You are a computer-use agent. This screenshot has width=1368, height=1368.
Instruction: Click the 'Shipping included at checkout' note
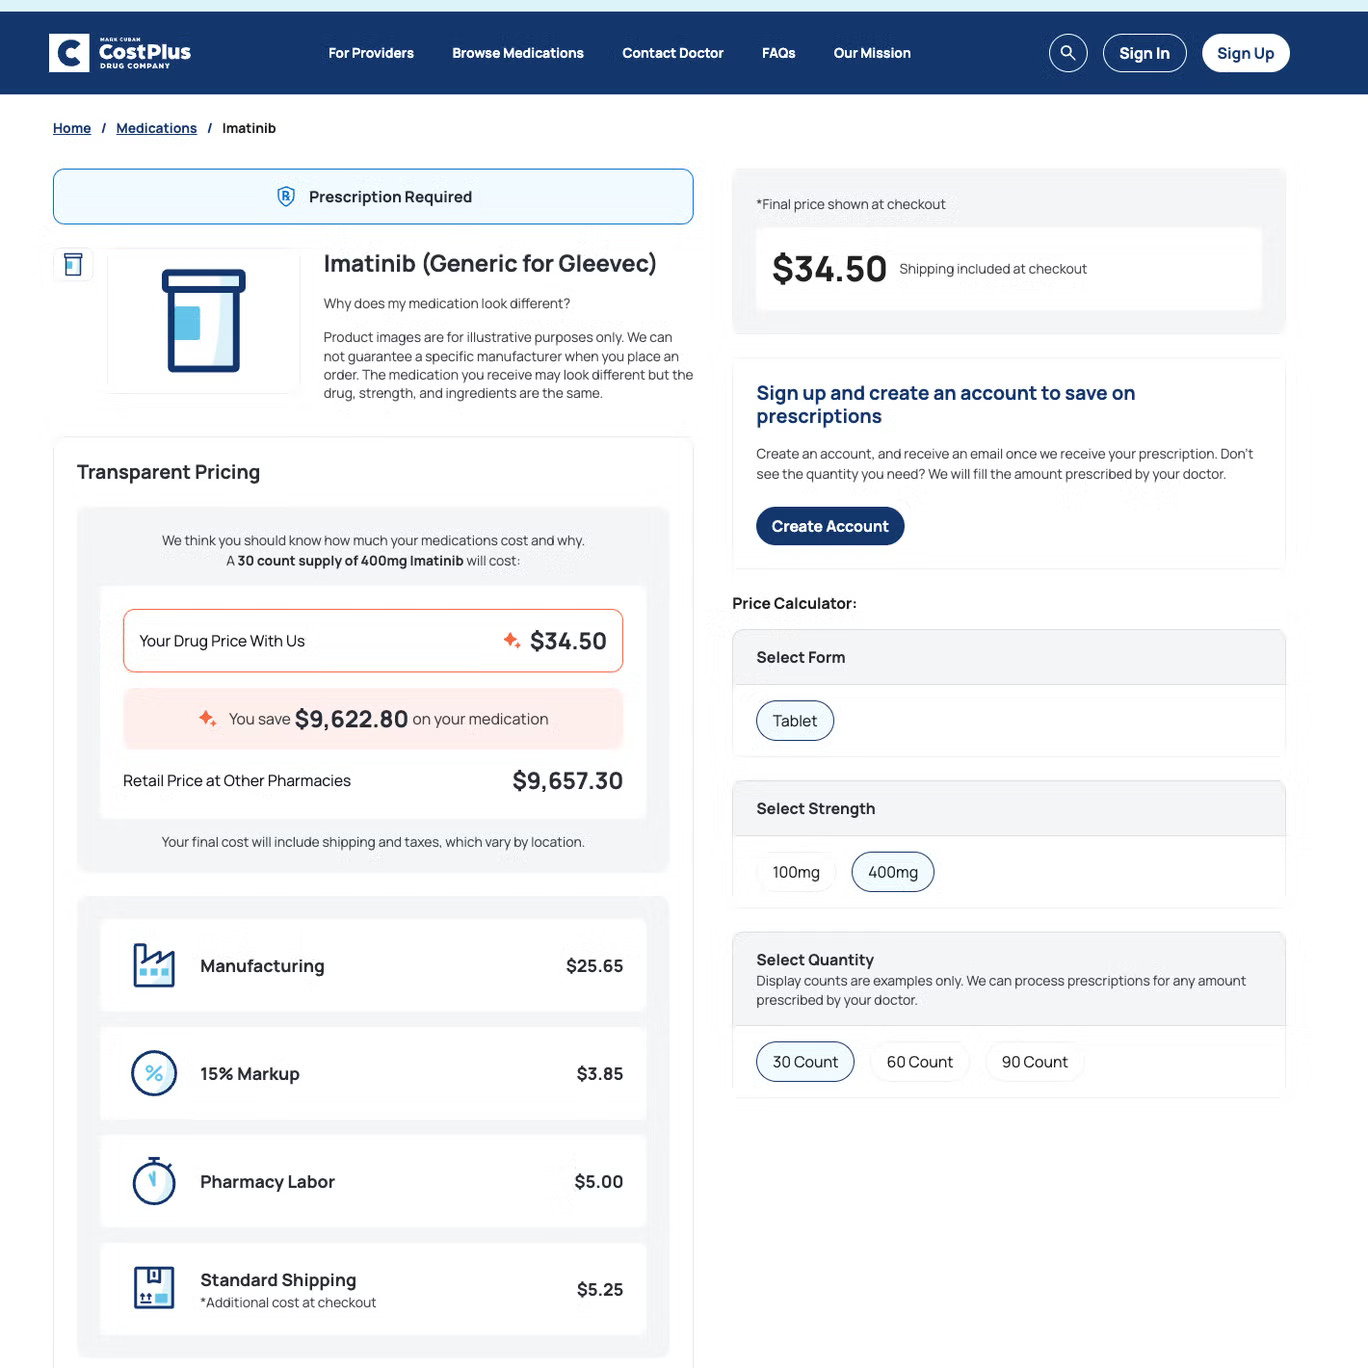click(x=993, y=269)
